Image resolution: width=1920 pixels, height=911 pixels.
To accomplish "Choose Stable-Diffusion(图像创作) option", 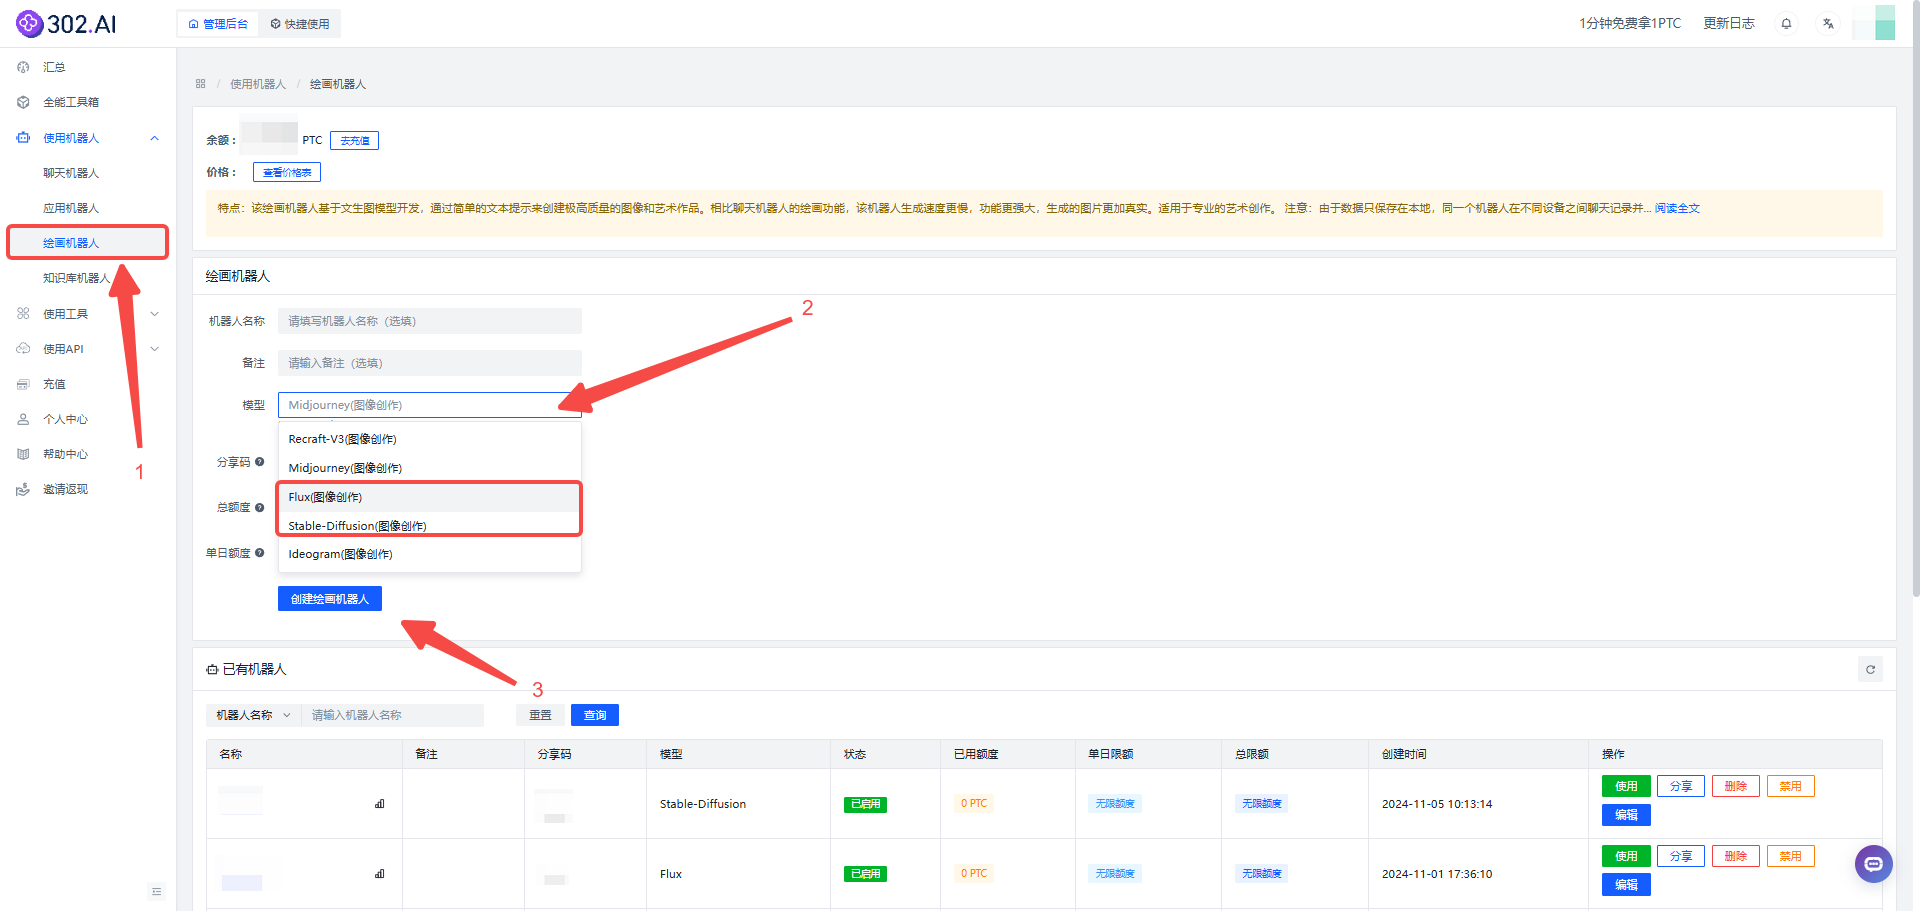I will (x=430, y=526).
